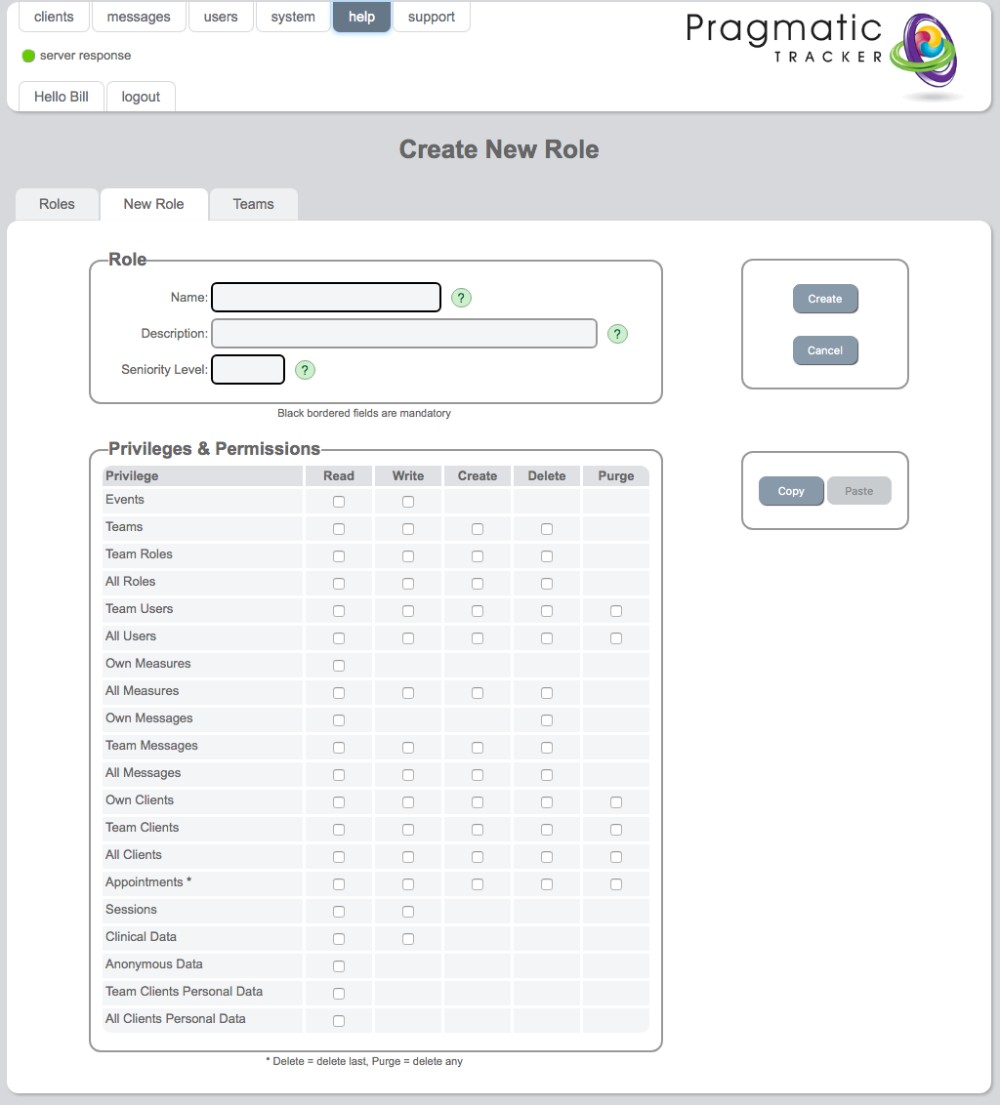Click logout to sign out
This screenshot has height=1105, width=1000.
[140, 96]
